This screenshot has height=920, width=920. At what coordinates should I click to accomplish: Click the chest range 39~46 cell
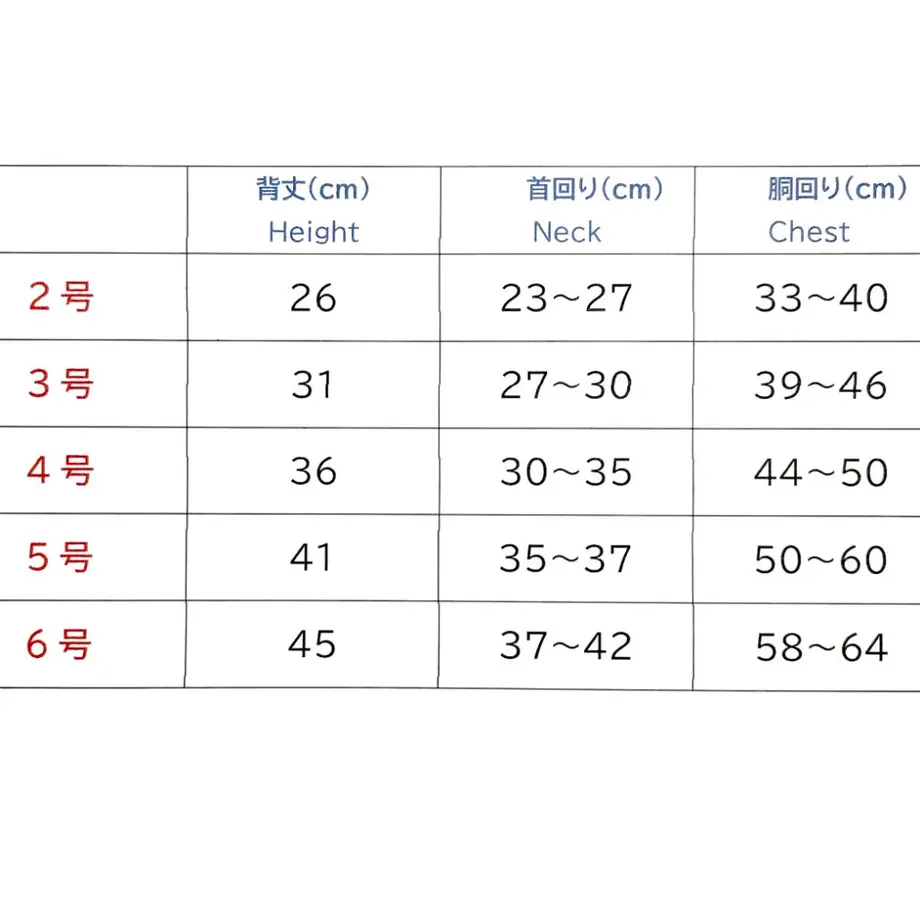820,385
